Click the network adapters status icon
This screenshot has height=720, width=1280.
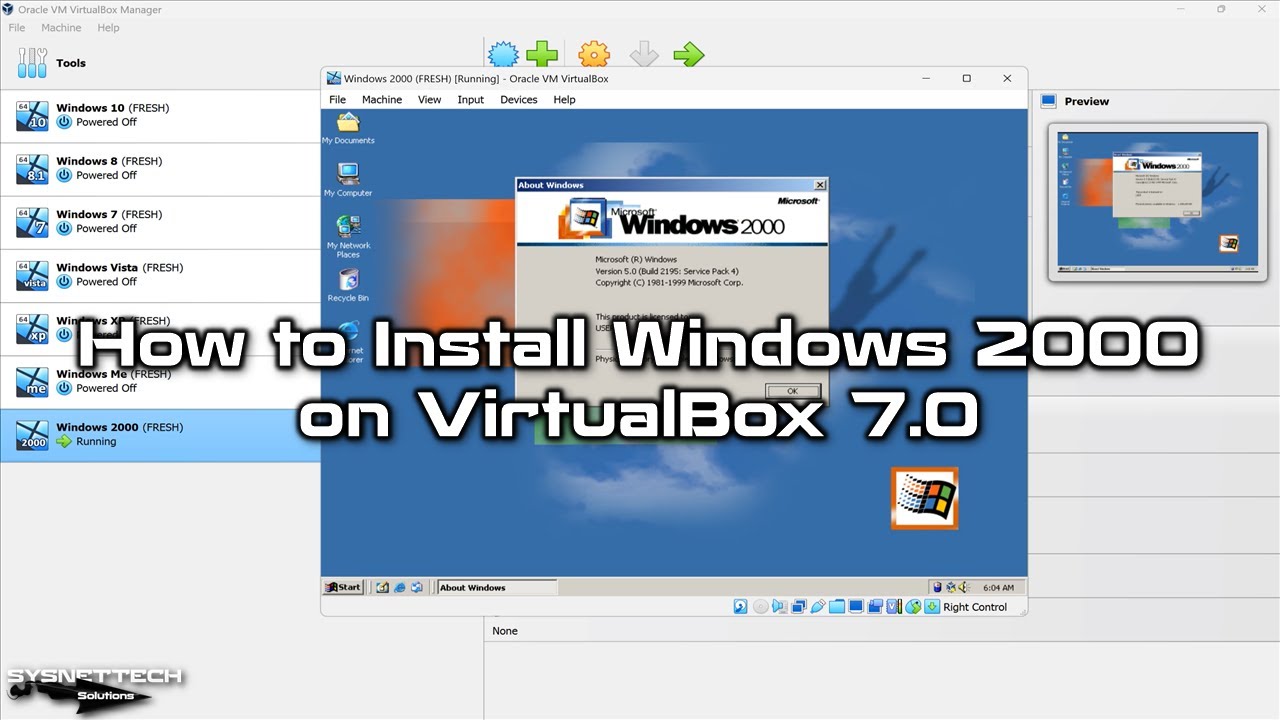[799, 607]
